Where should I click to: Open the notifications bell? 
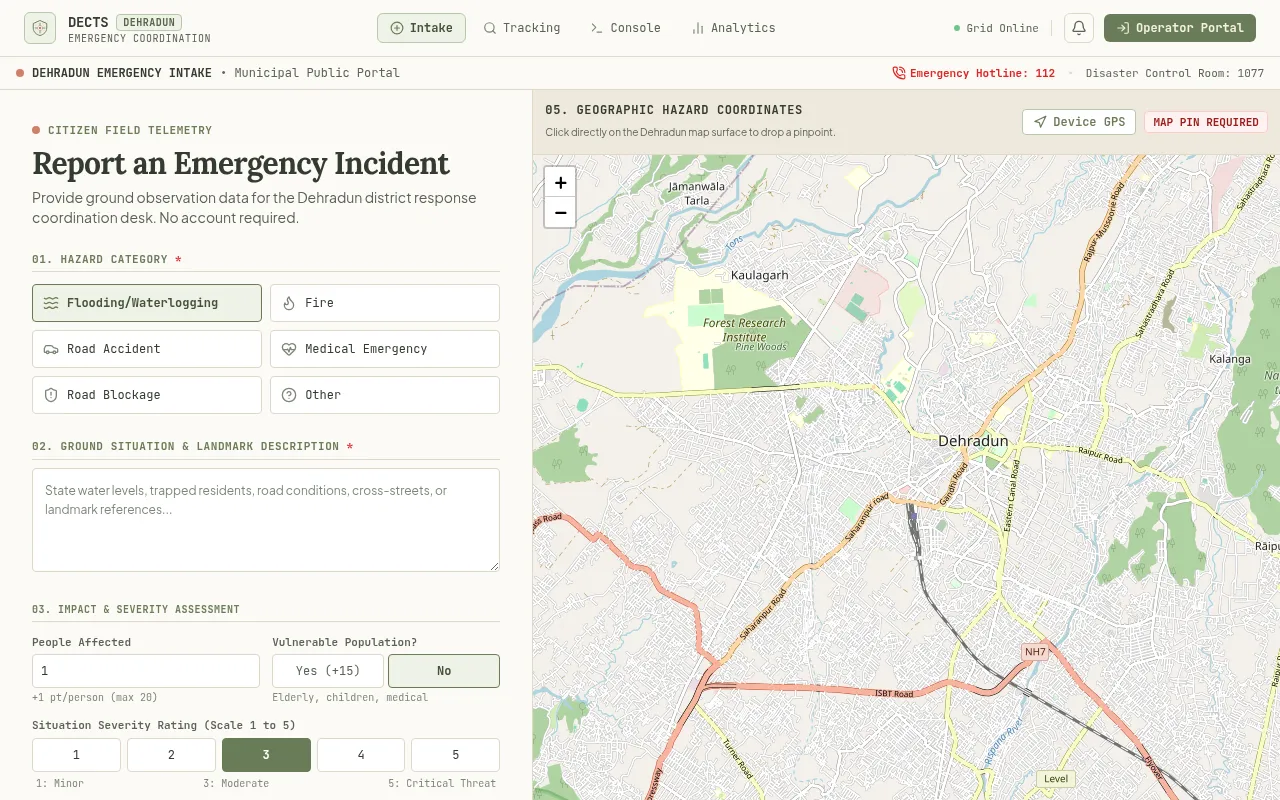(1079, 28)
